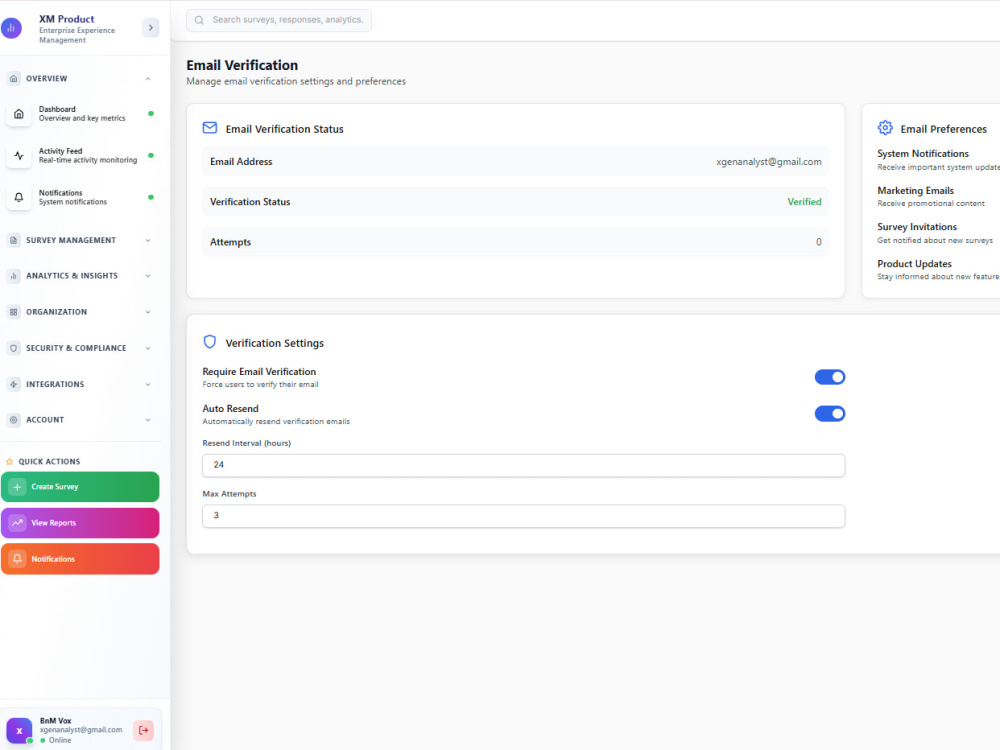Screen dimensions: 1000x750
Task: Click the Analytics & Insights bar-chart icon
Action: coord(13,276)
